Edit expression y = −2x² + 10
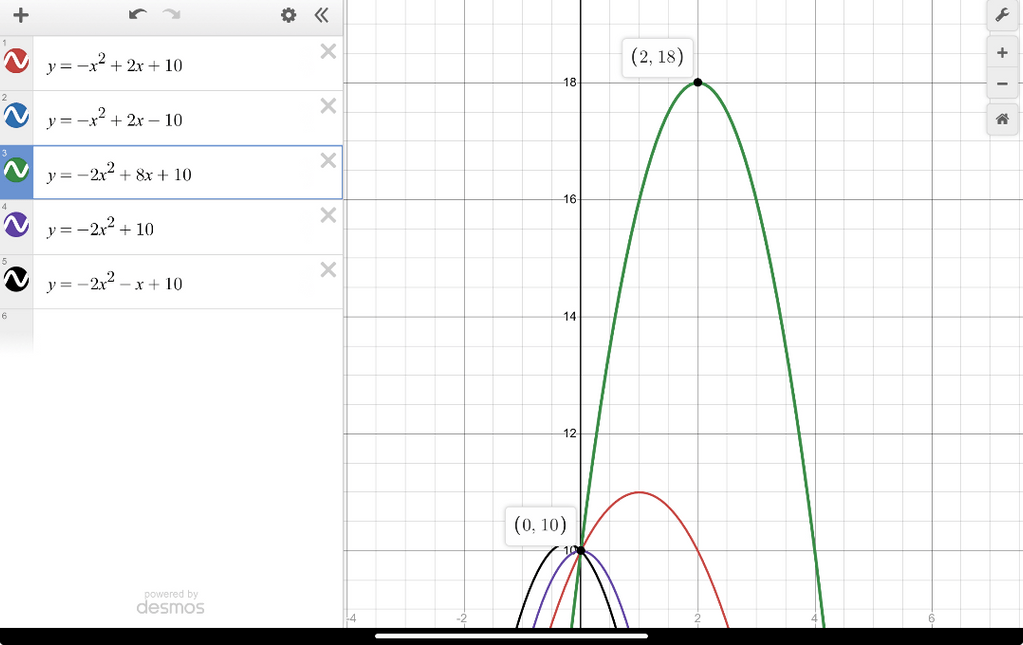The image size is (1023, 645). 188,228
